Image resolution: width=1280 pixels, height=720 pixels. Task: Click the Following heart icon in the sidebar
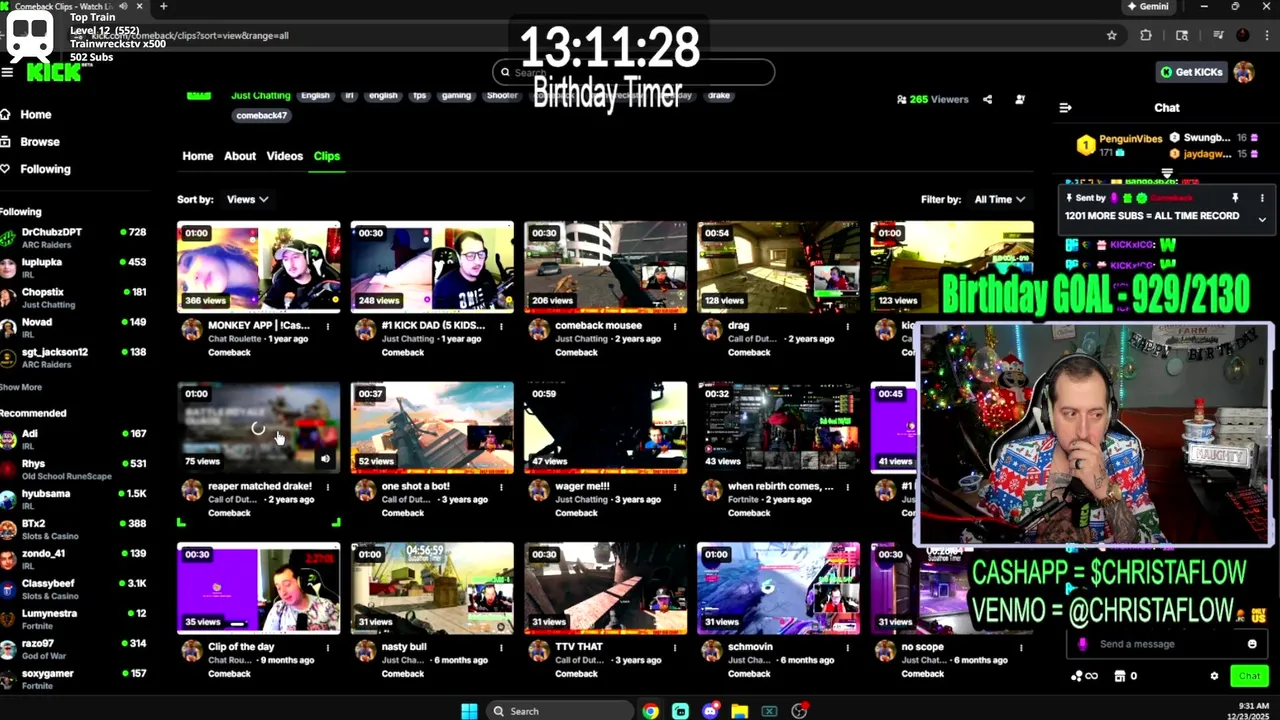[5, 169]
